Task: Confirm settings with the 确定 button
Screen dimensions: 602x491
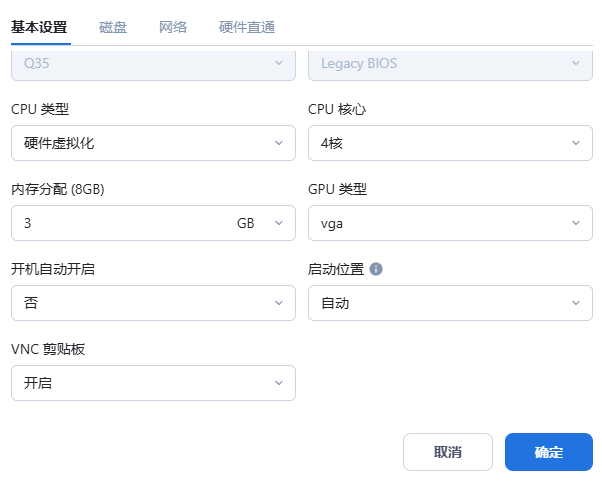Action: coord(549,452)
